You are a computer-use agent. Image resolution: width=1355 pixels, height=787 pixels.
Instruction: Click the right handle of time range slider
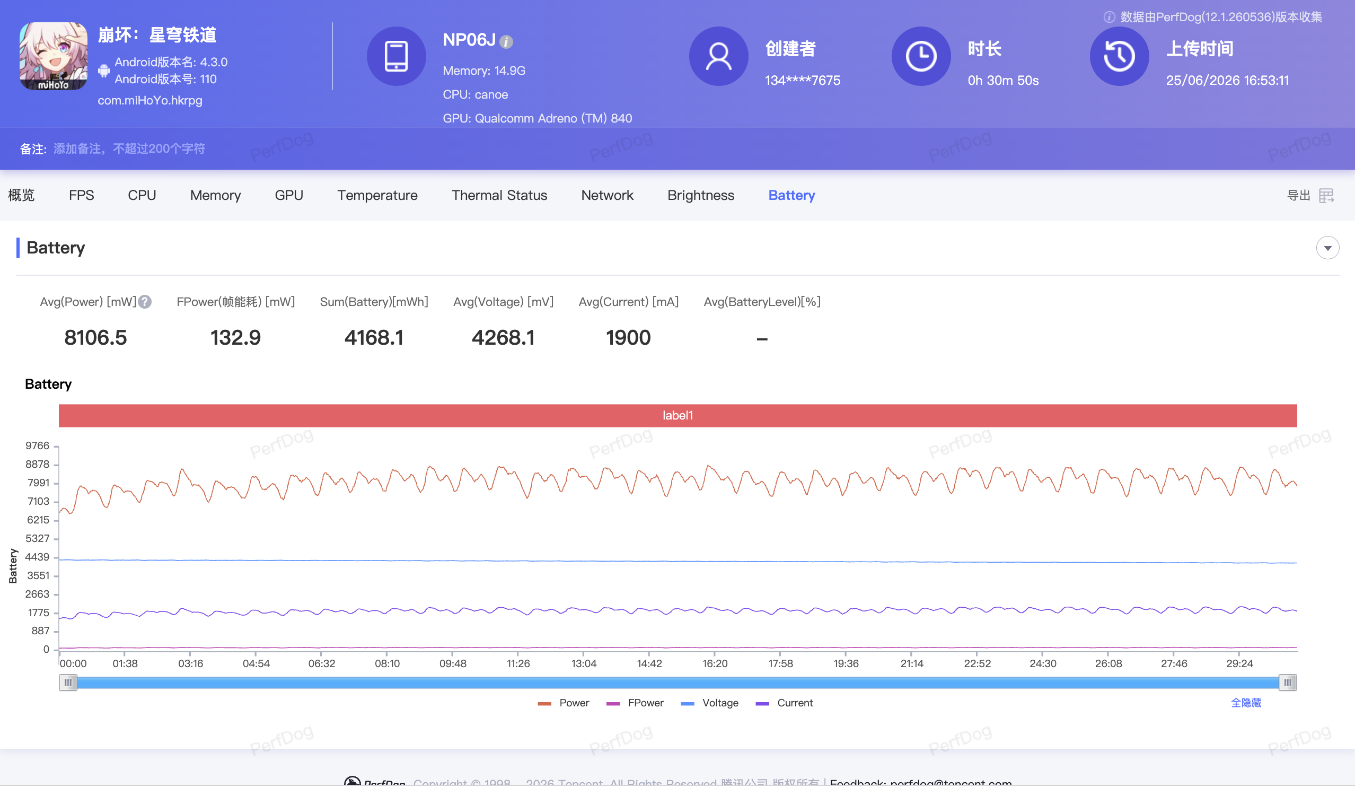click(x=1288, y=683)
